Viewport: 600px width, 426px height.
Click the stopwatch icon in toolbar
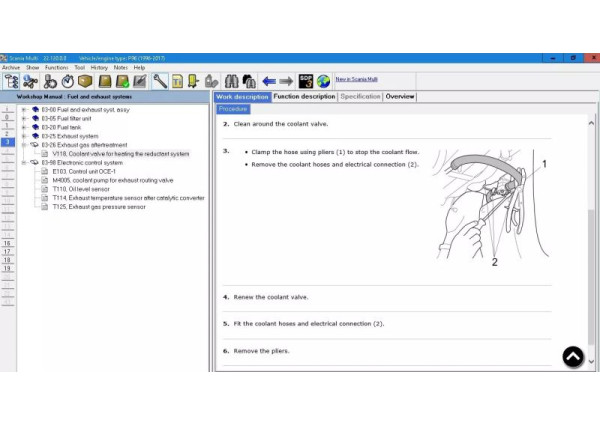pyautogui.click(x=67, y=81)
